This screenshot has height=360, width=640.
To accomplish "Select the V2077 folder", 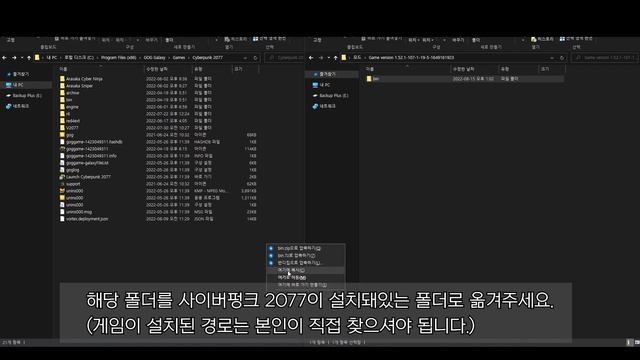I will click(72, 128).
